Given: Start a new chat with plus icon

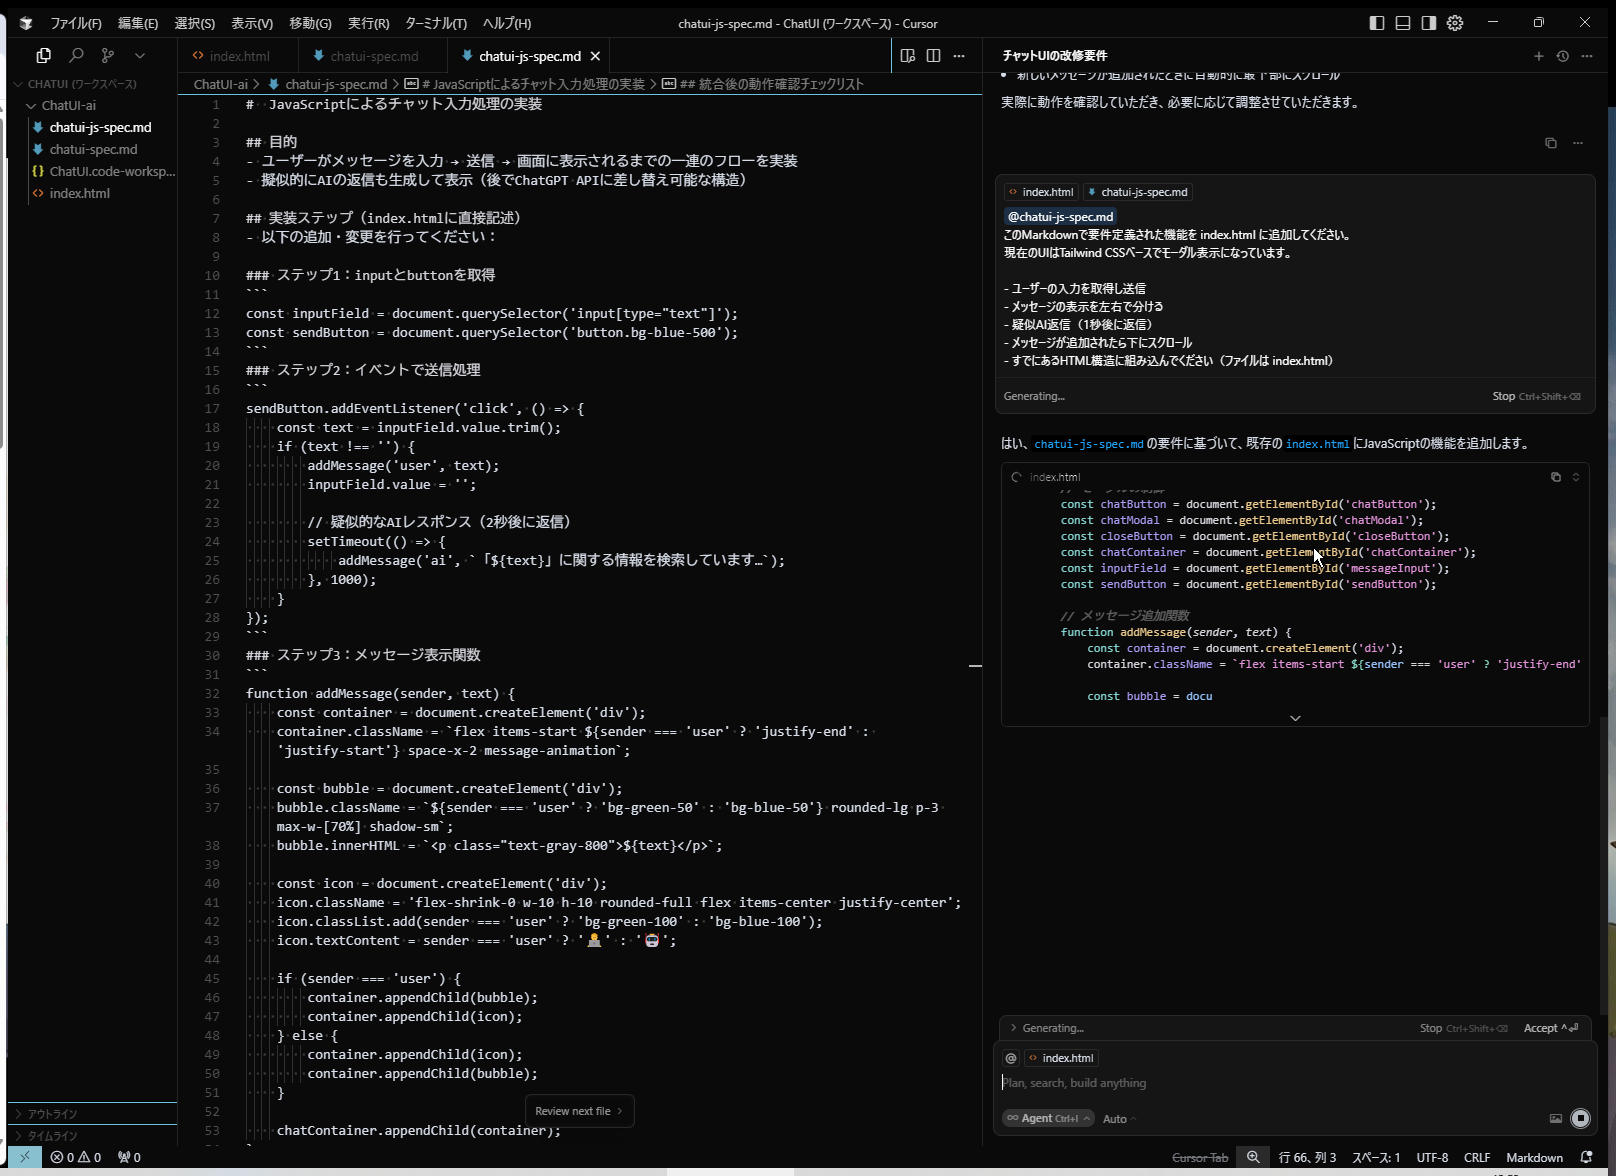Looking at the screenshot, I should click(1538, 56).
